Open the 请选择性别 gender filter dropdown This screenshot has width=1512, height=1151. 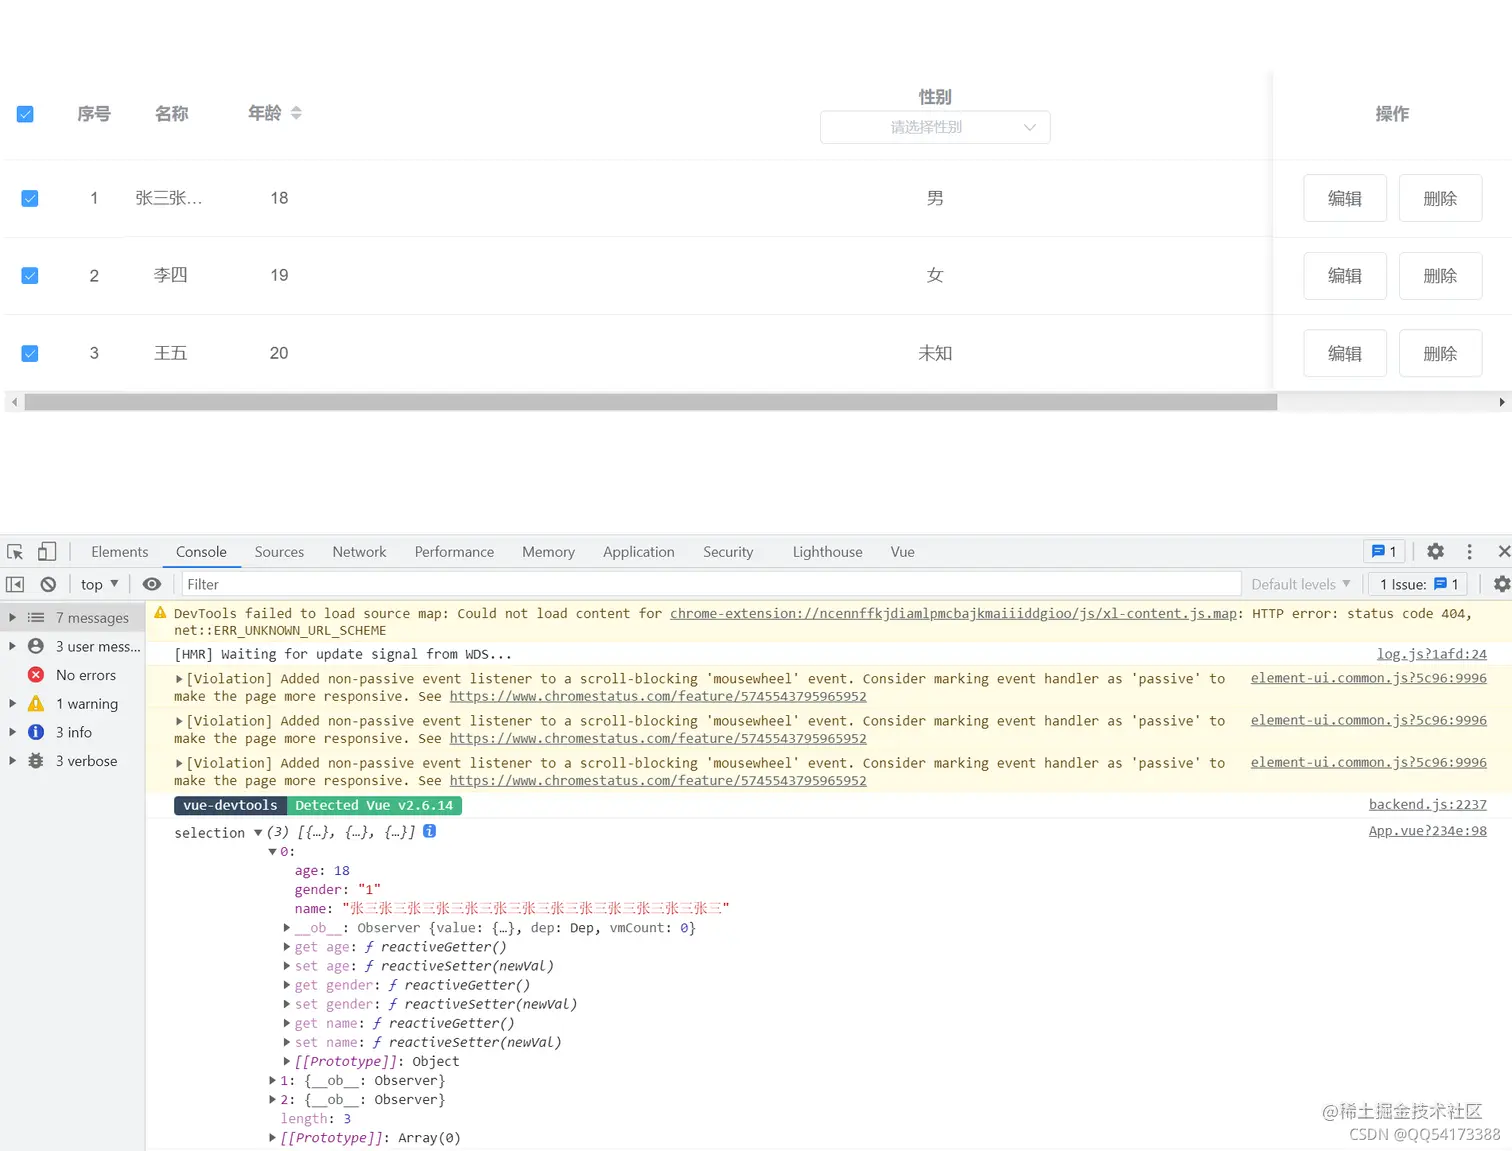point(935,127)
